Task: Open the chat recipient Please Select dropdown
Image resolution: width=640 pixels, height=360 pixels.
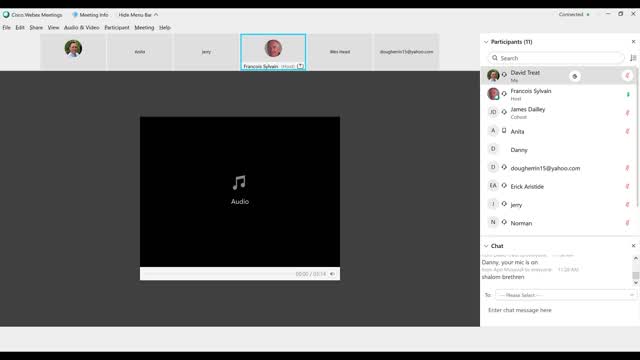Action: coord(566,295)
